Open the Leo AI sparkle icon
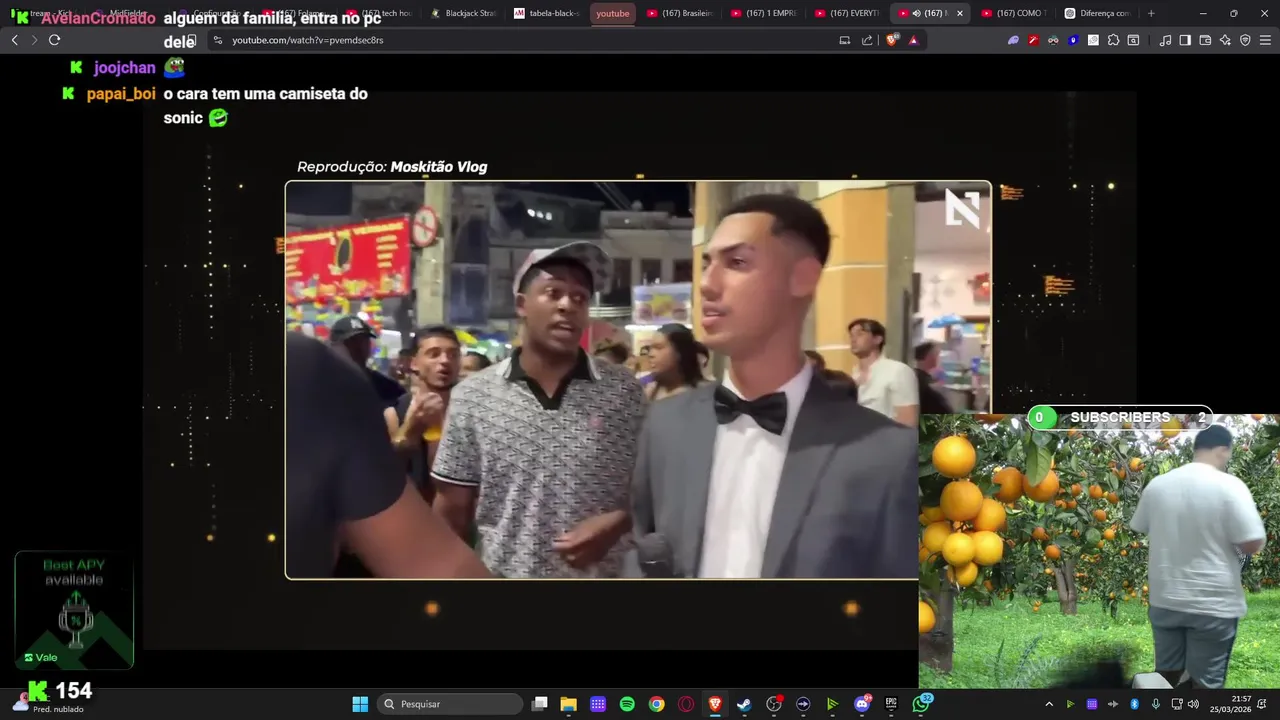Viewport: 1280px width, 720px height. click(1225, 40)
